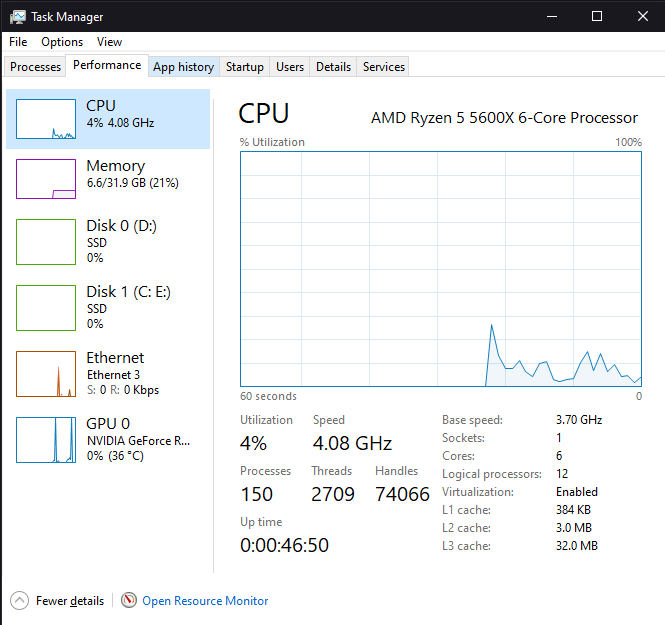Collapse view with Fewer details arrow

[20, 601]
